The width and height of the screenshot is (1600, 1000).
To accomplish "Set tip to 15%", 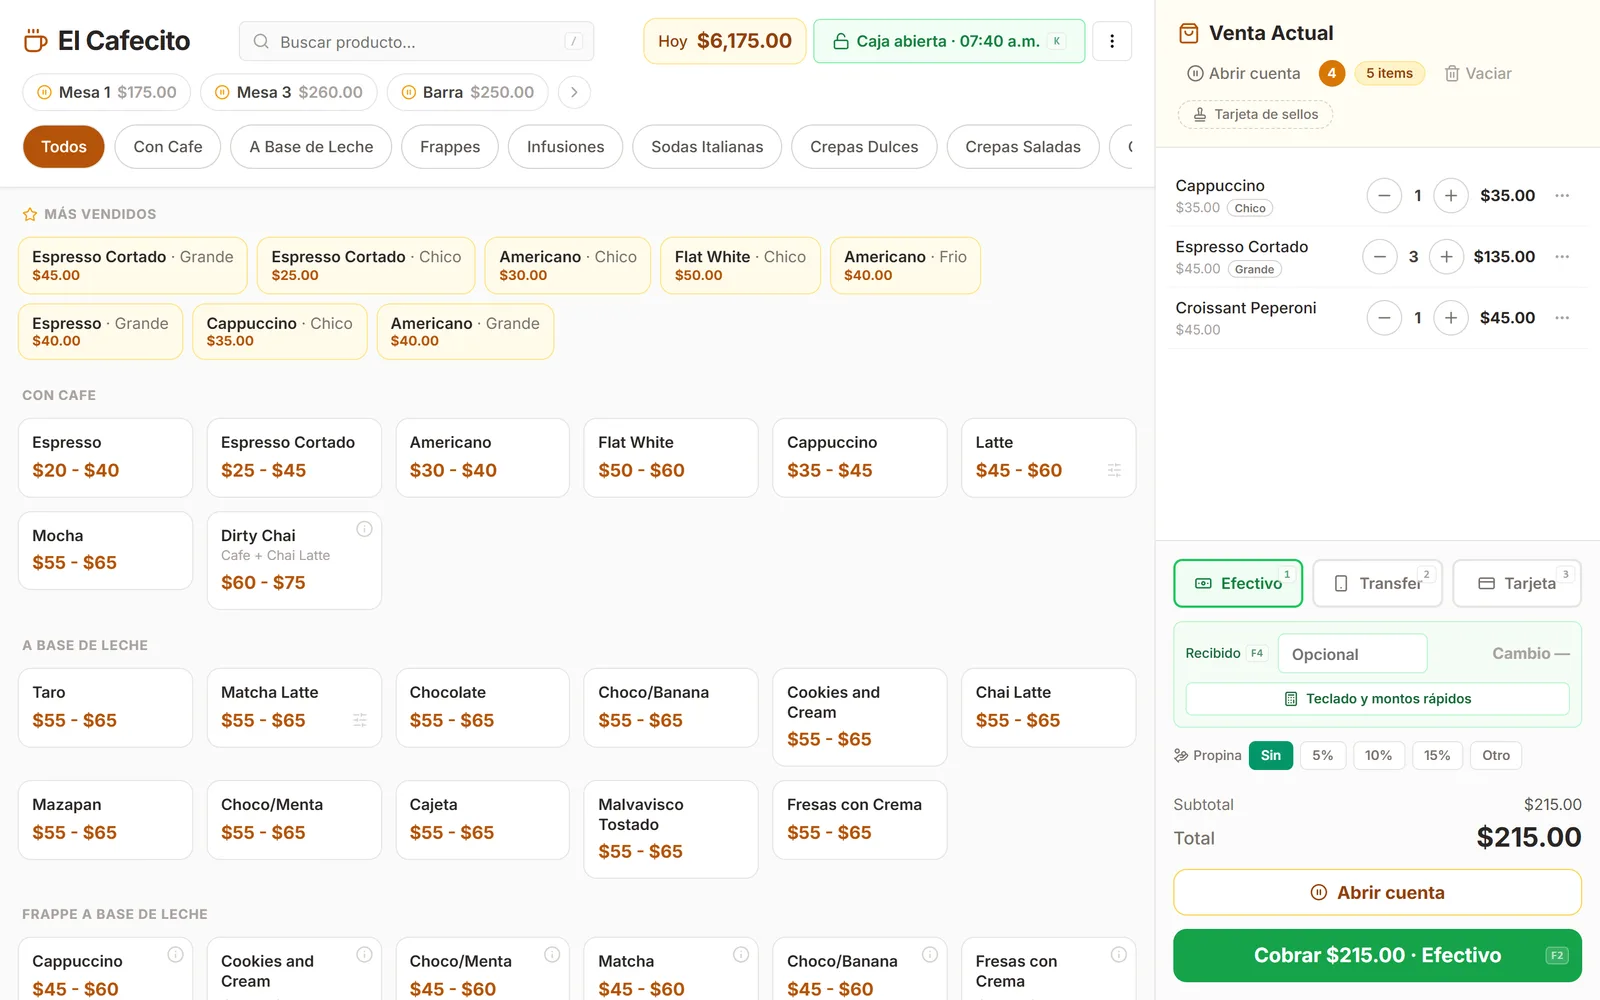I will 1437,755.
